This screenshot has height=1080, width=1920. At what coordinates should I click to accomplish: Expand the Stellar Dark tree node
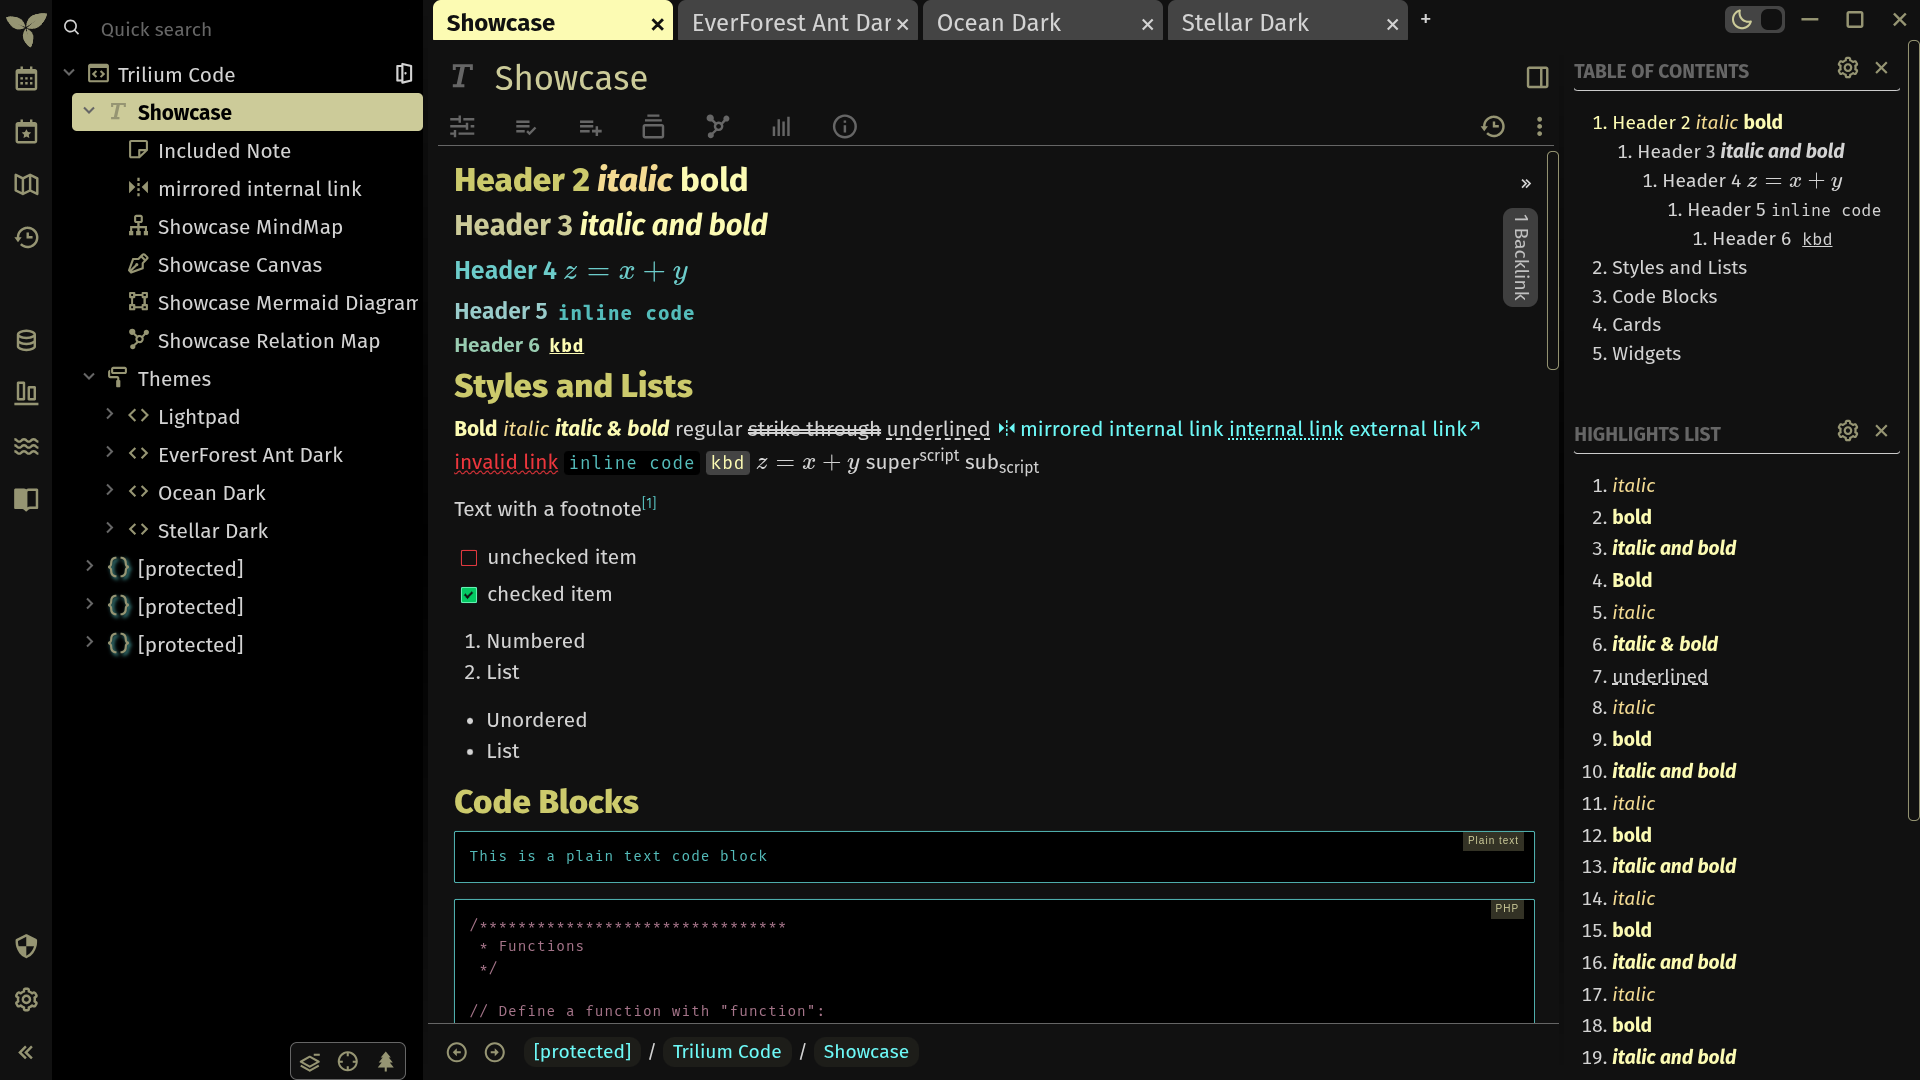(110, 529)
